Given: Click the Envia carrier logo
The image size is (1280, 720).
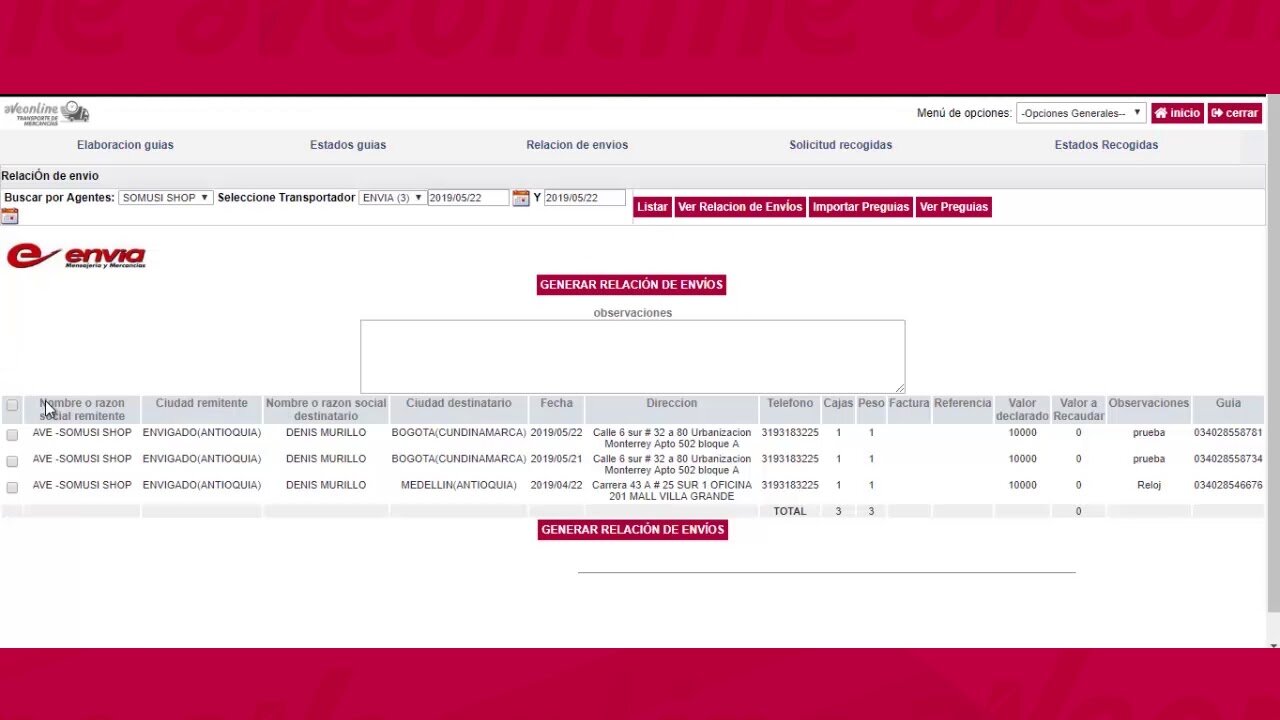Looking at the screenshot, I should (76, 256).
